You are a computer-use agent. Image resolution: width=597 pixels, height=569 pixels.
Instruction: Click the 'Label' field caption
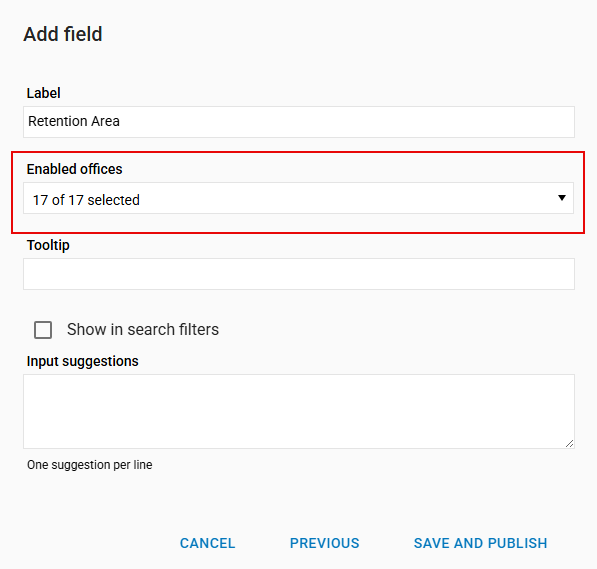tap(43, 93)
